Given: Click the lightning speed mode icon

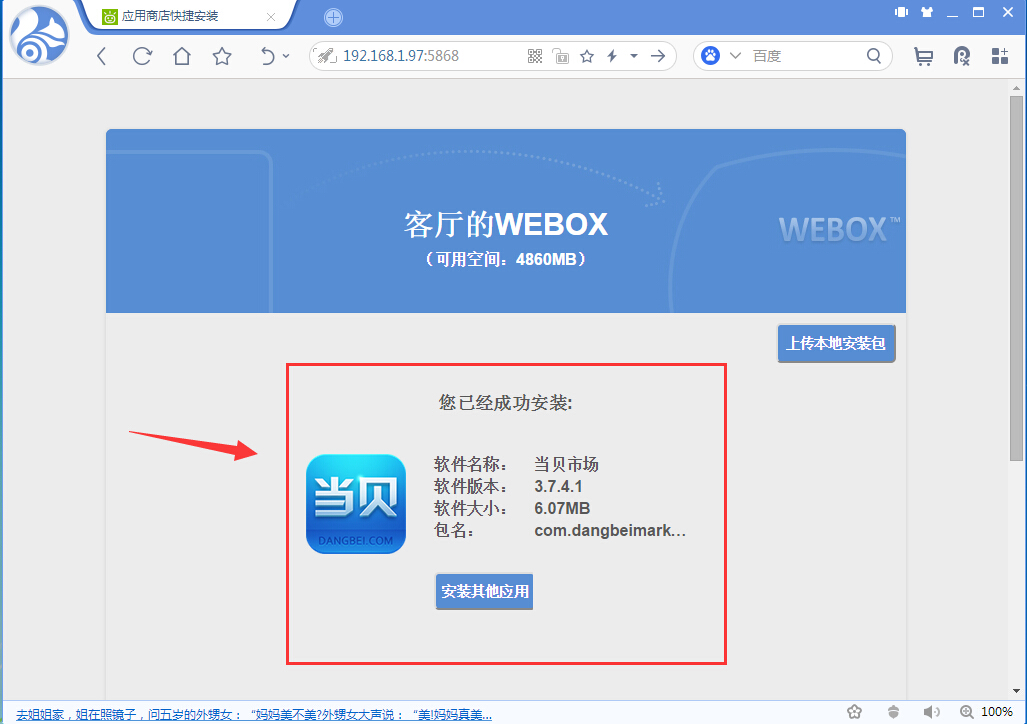Looking at the screenshot, I should click(612, 56).
